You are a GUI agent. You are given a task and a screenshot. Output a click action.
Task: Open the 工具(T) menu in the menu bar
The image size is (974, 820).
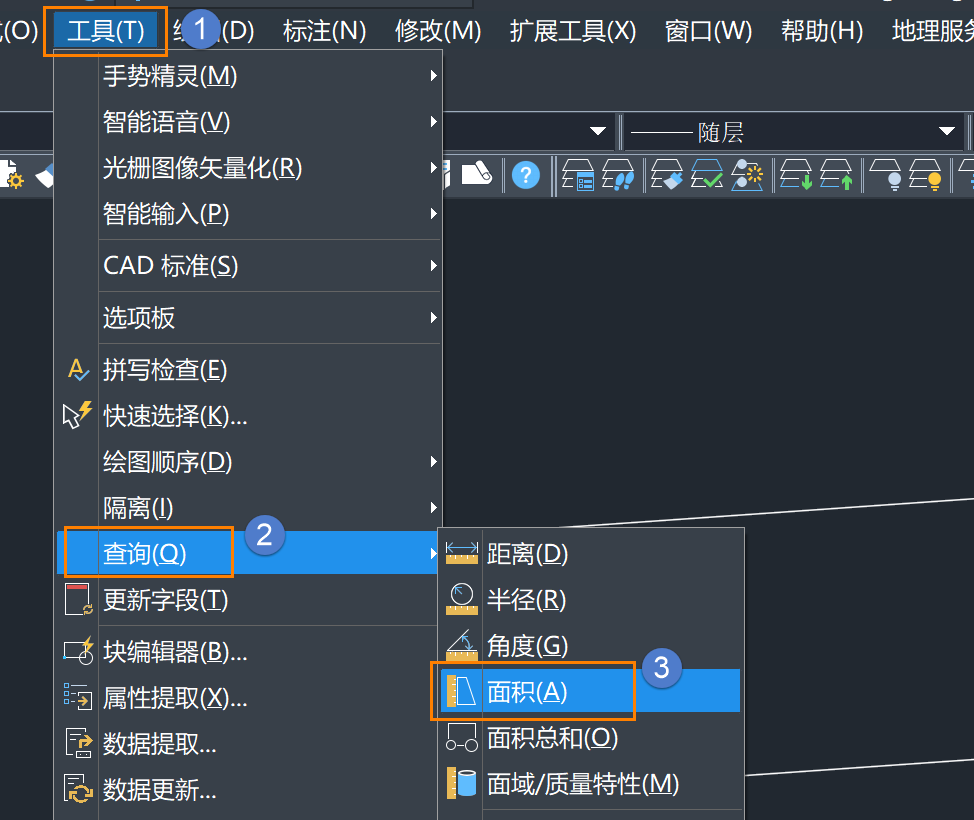pos(105,31)
